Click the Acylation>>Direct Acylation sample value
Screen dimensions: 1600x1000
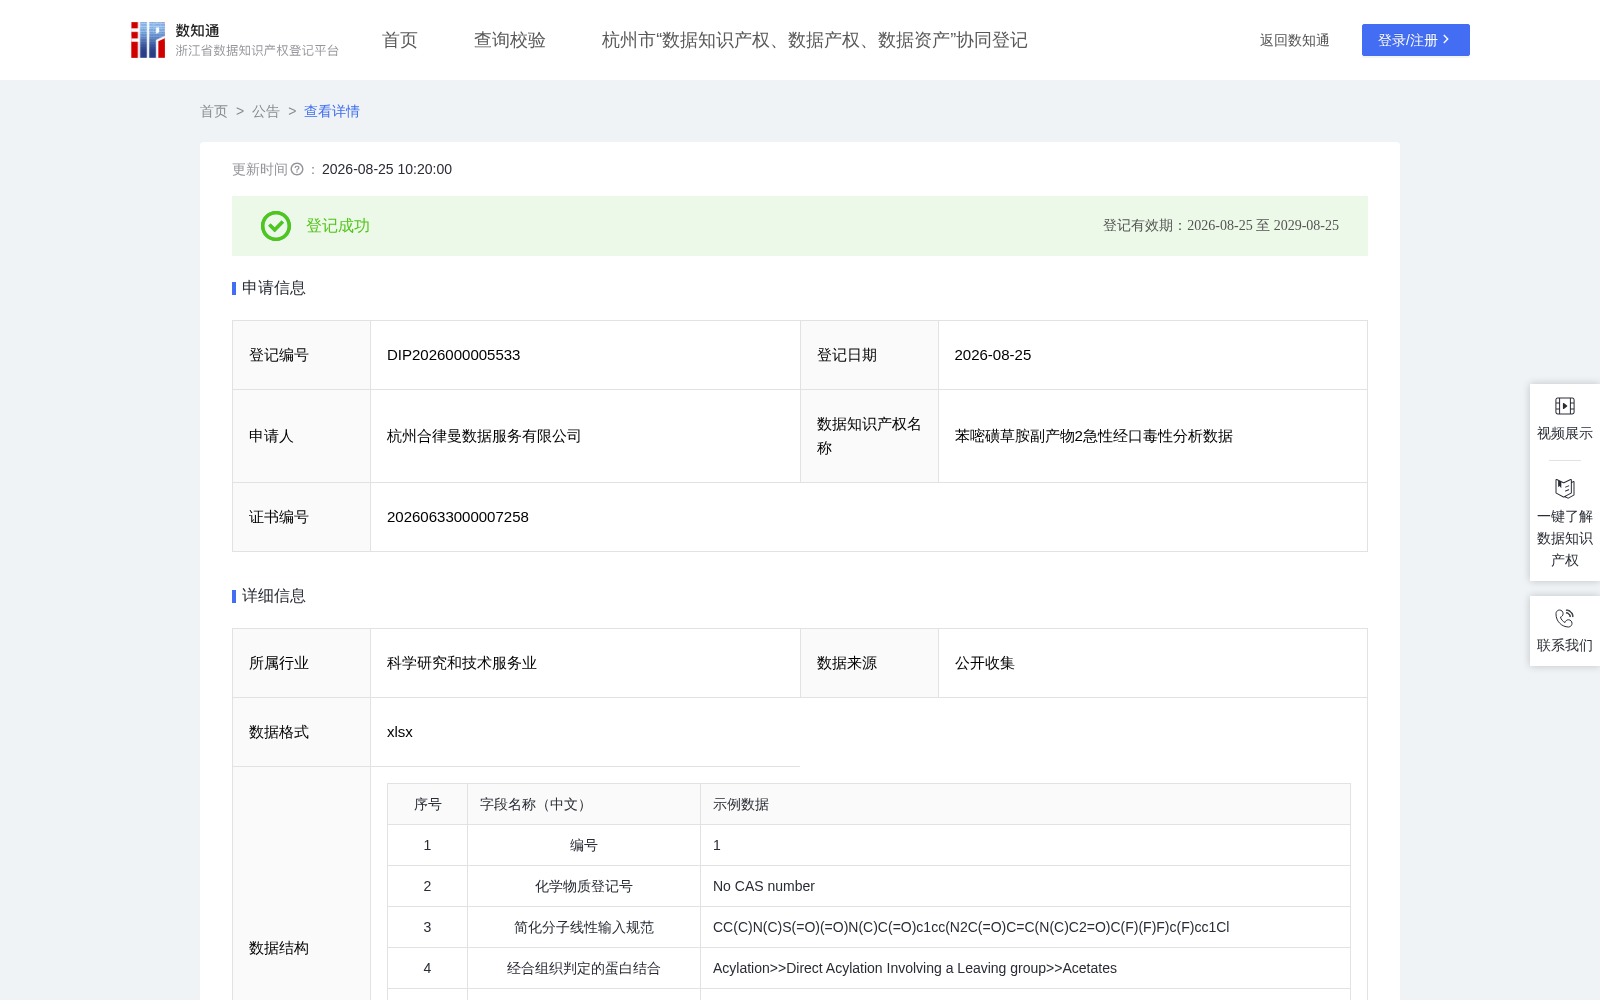point(915,968)
